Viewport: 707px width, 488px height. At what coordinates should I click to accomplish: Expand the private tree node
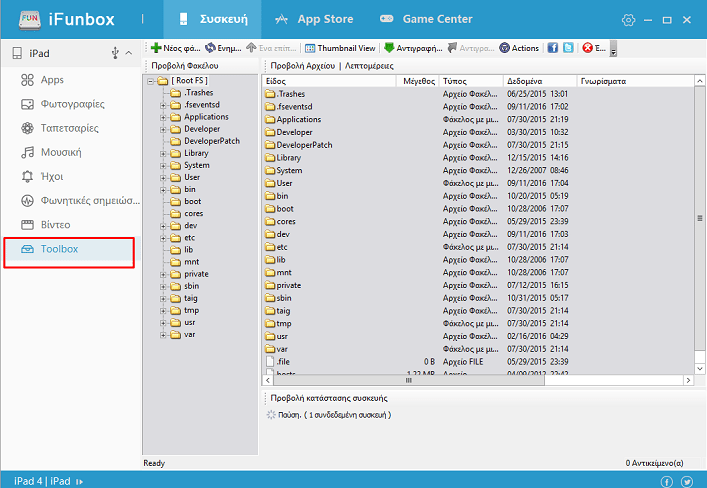click(163, 275)
